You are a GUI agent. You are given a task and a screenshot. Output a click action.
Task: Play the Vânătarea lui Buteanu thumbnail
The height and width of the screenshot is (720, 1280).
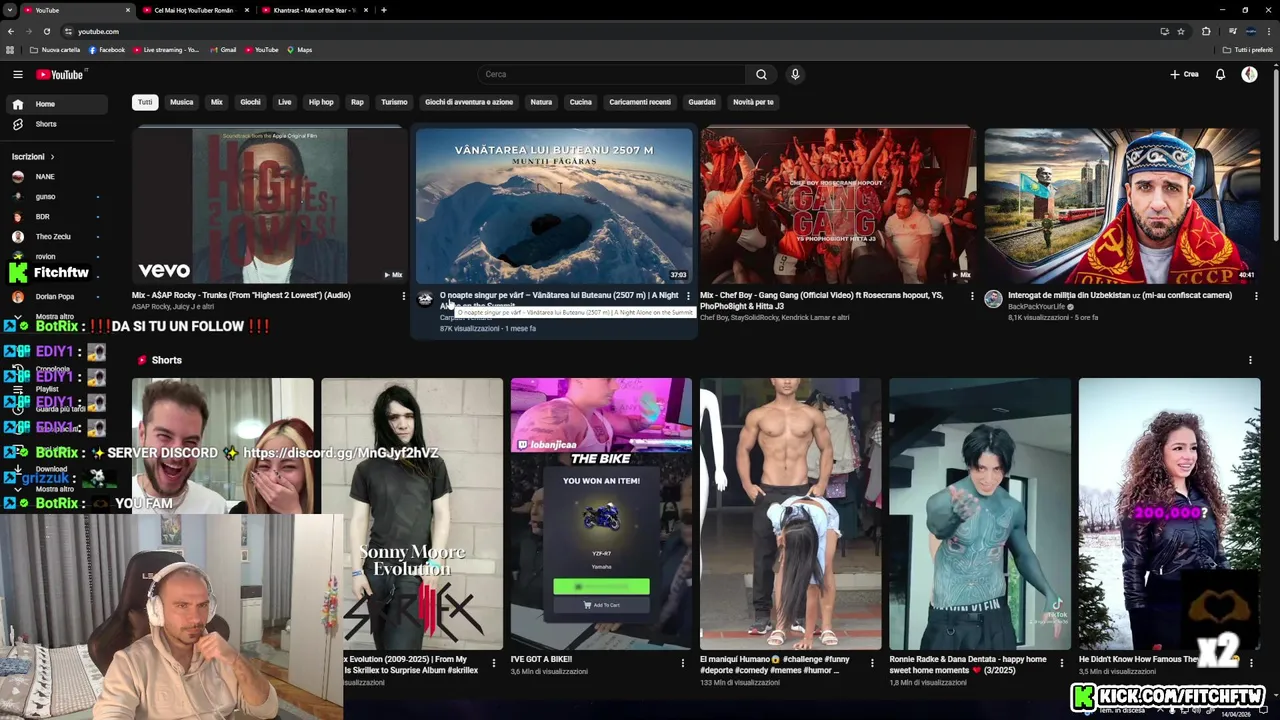click(x=554, y=205)
